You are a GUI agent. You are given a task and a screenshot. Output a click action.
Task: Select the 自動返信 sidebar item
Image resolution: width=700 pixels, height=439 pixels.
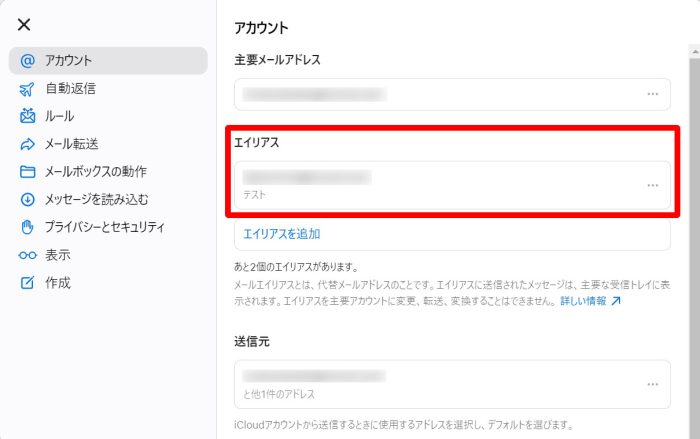[70, 89]
